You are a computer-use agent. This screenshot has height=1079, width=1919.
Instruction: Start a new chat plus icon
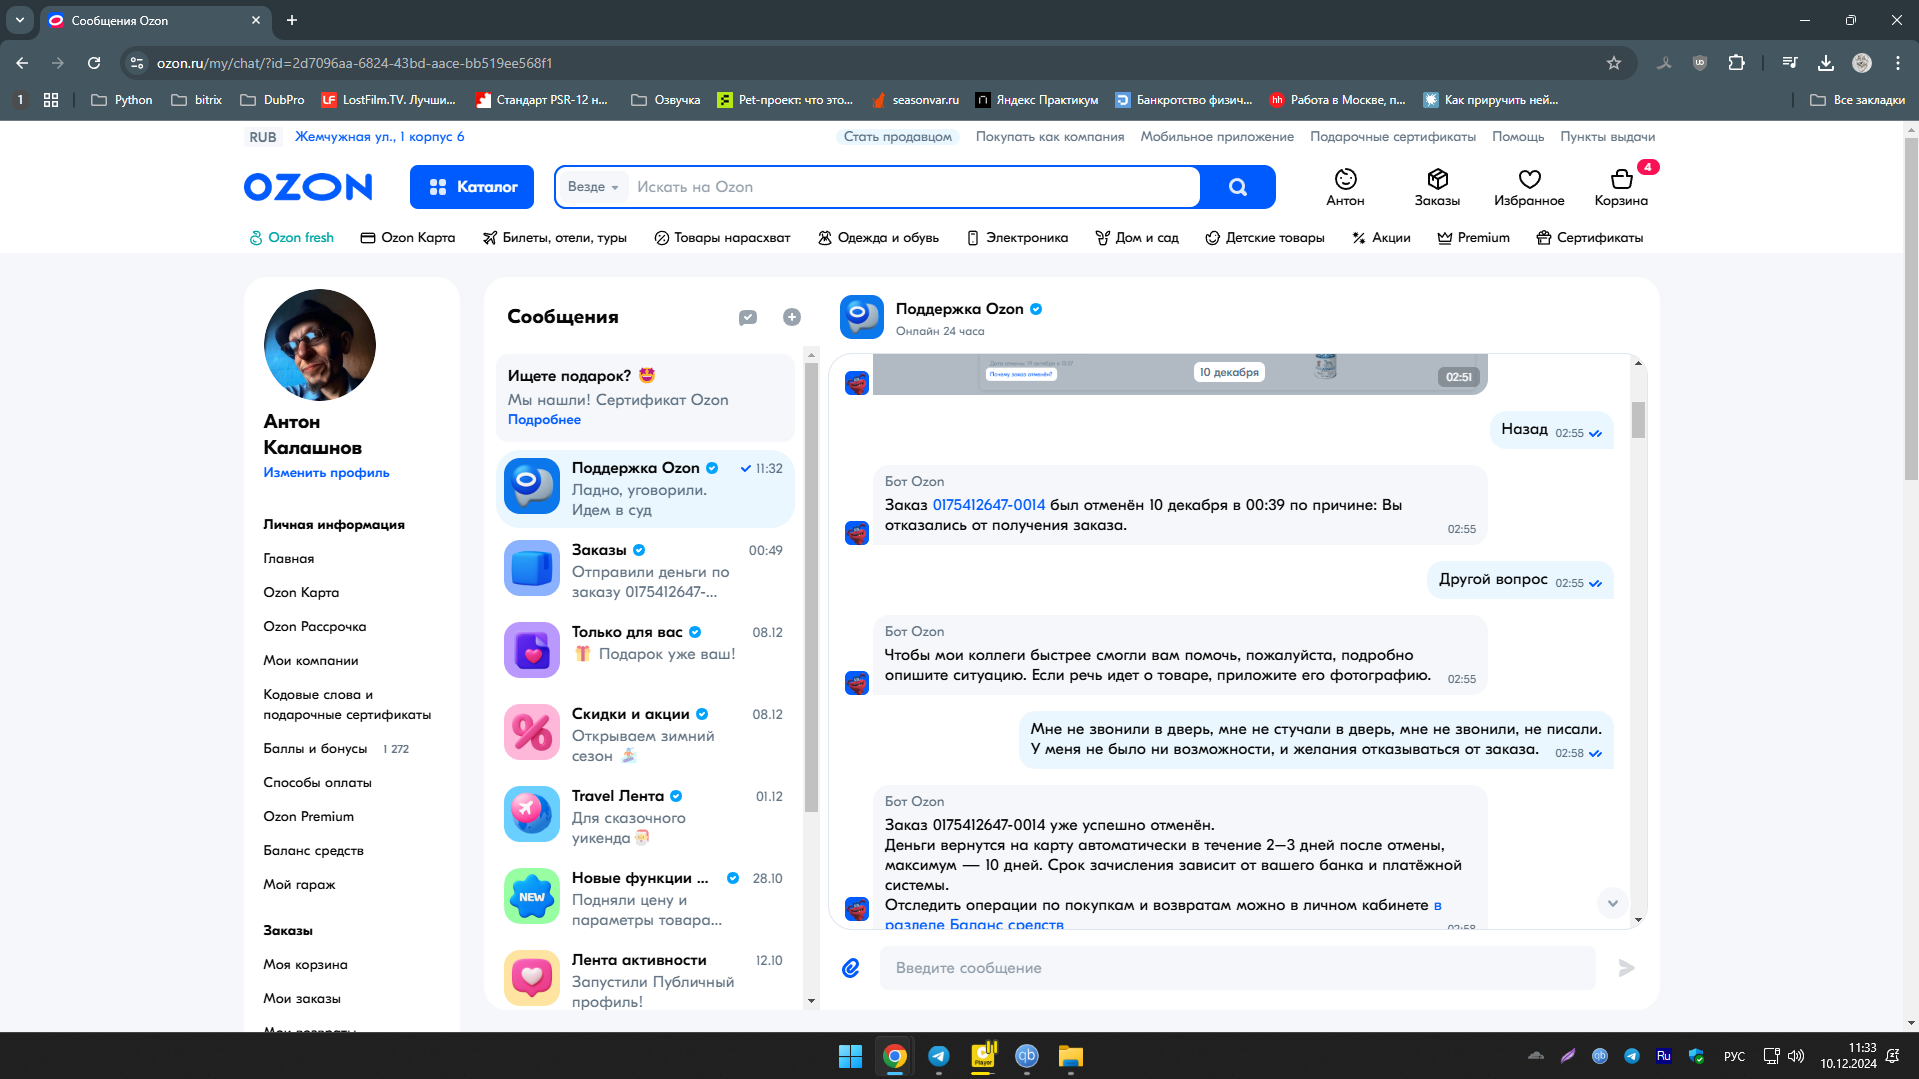click(x=792, y=317)
